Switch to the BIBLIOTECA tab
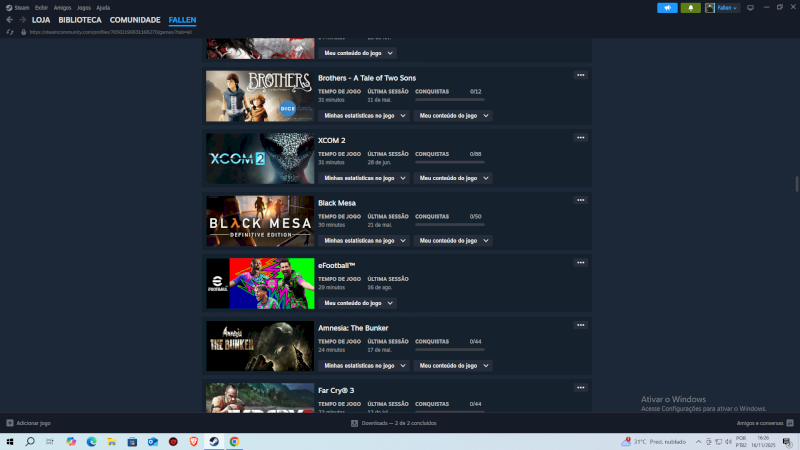 click(80, 20)
